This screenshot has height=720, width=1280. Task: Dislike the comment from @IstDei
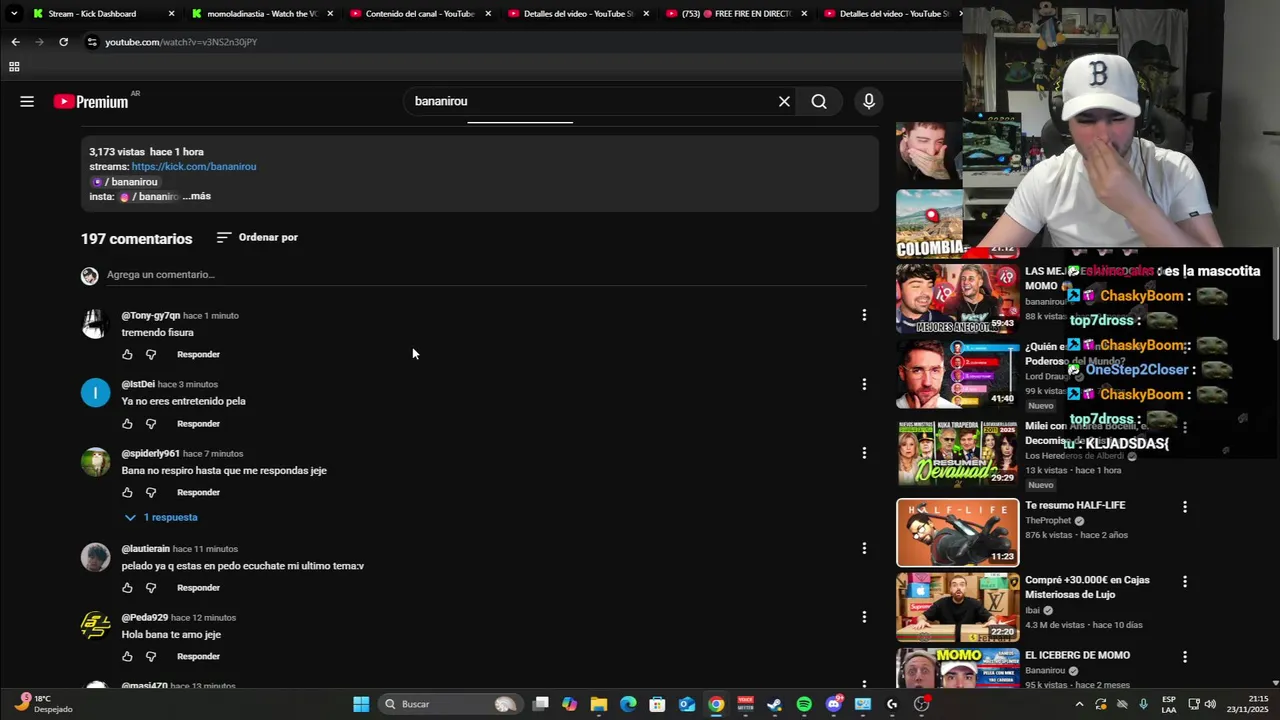tap(151, 423)
